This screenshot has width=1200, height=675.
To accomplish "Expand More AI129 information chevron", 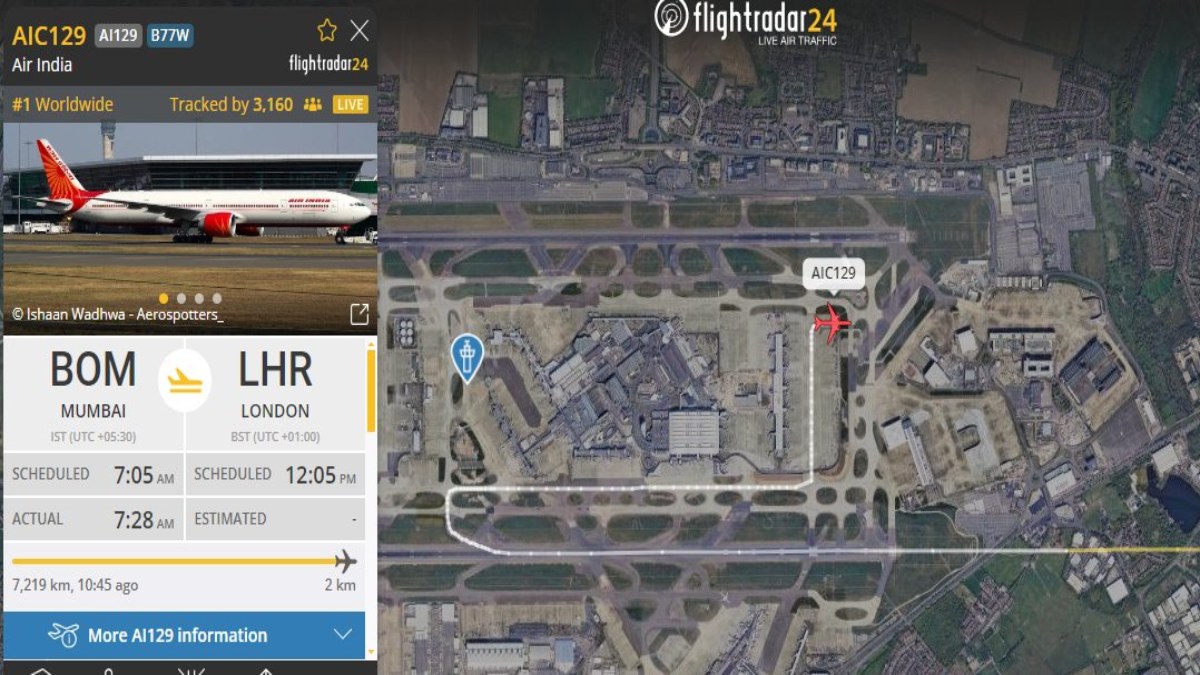I will click(342, 635).
